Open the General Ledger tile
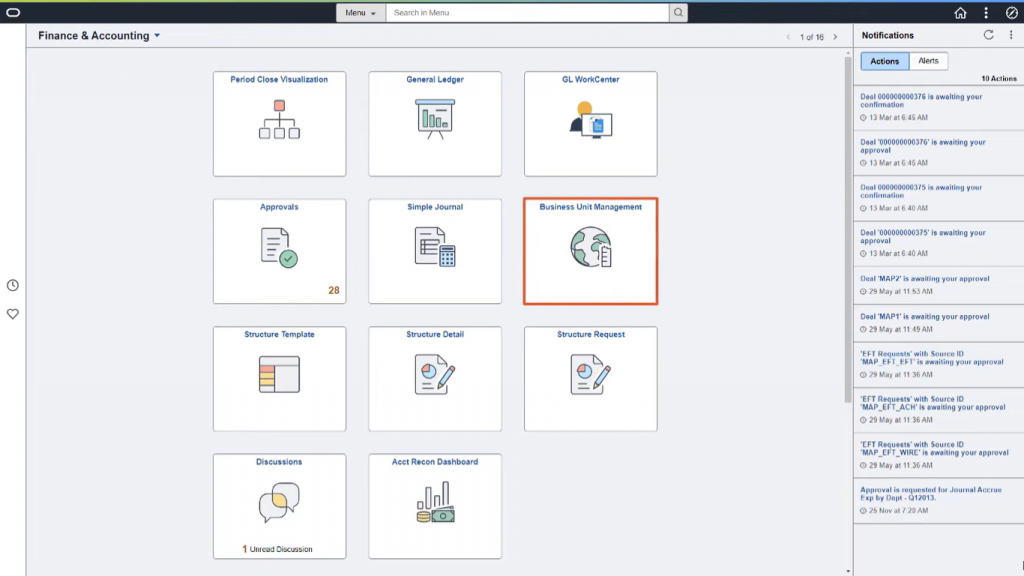This screenshot has width=1024, height=576. 435,124
